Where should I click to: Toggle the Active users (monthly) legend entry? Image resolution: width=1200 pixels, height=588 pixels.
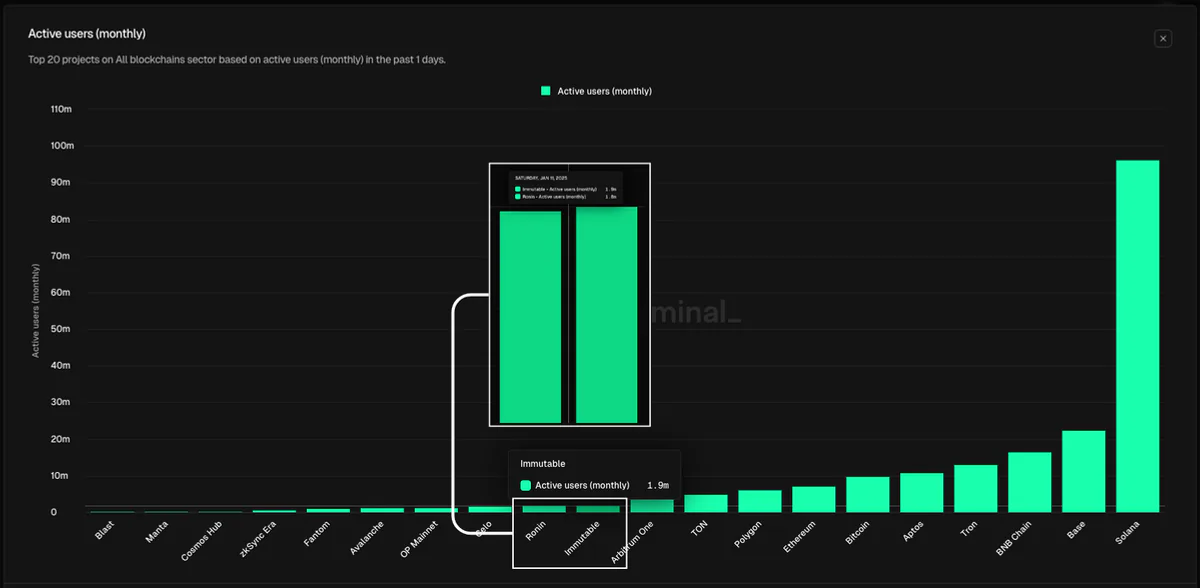(x=596, y=91)
